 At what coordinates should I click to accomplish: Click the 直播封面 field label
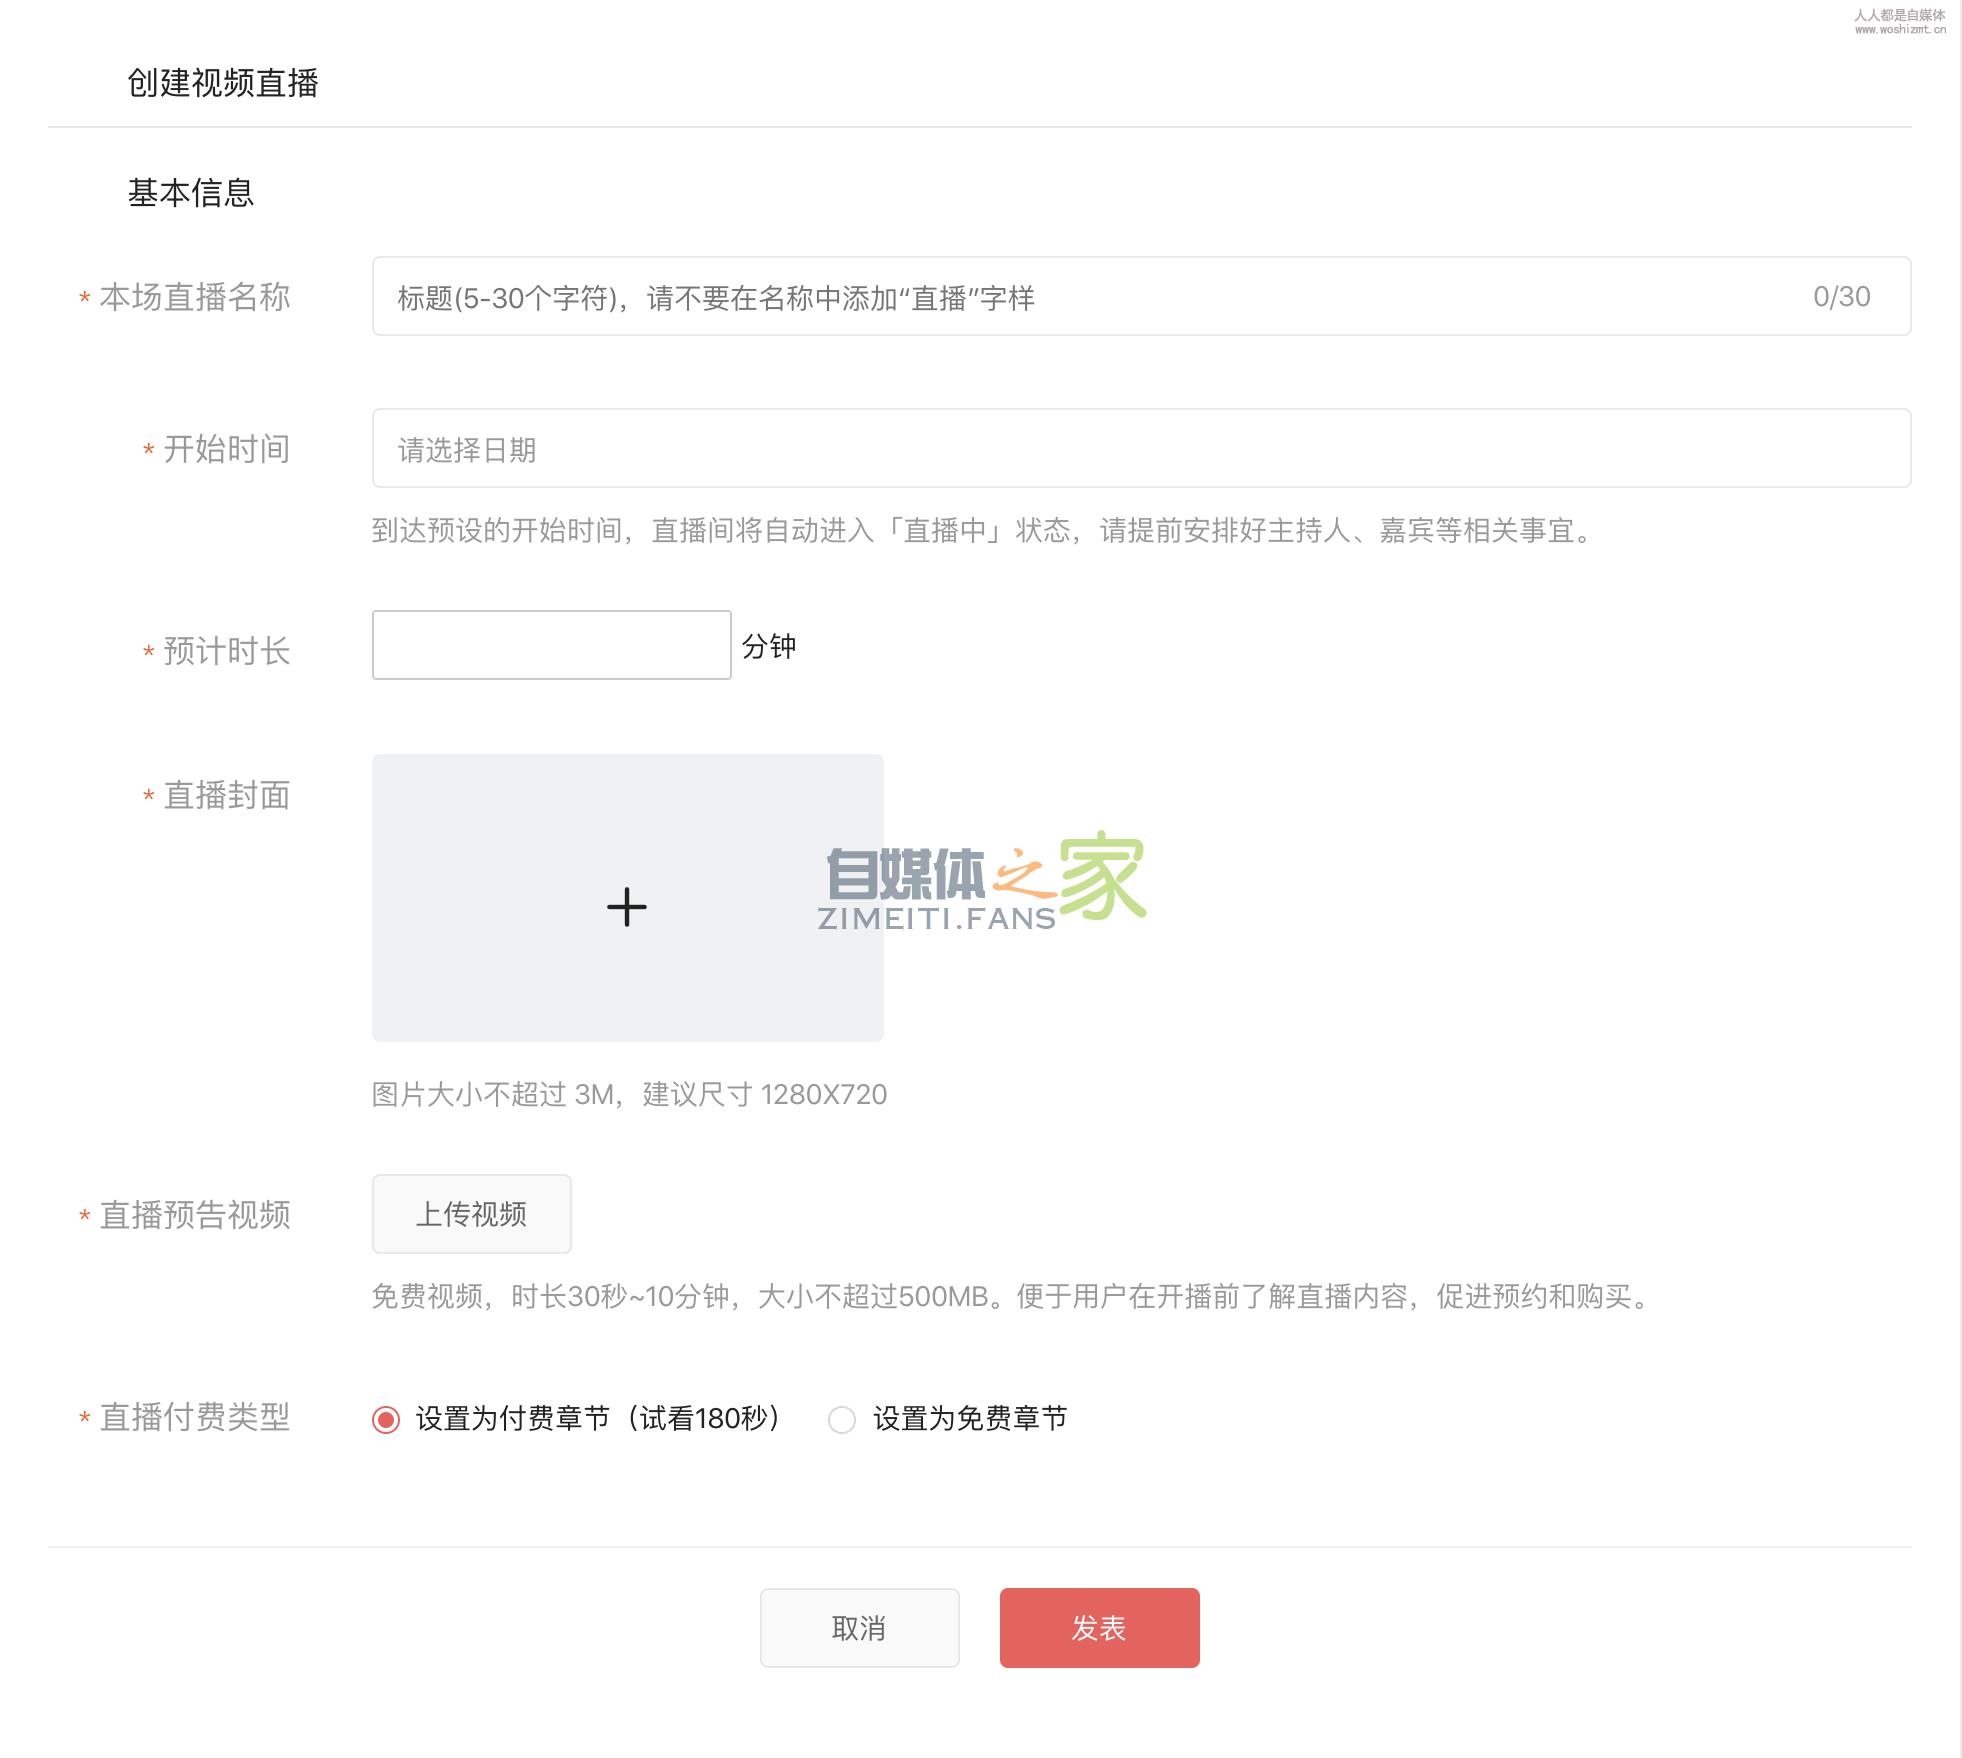(227, 795)
